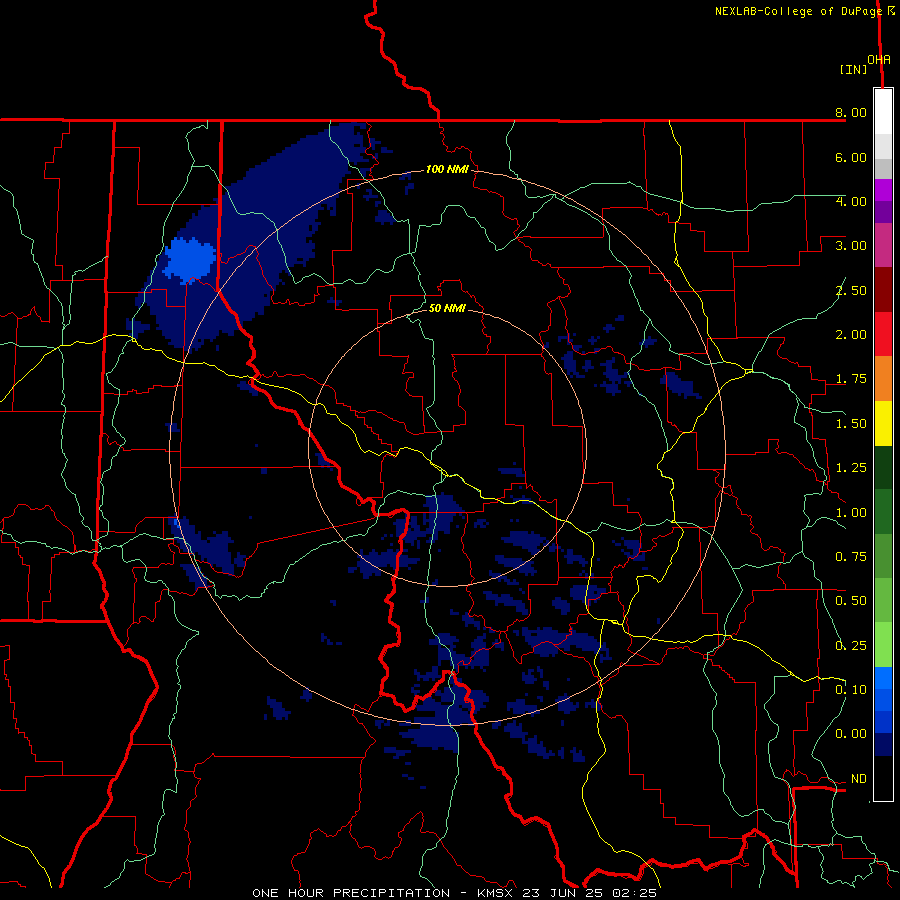Image resolution: width=900 pixels, height=900 pixels.
Task: Select the 2.00 legend value
Action: pyautogui.click(x=851, y=335)
